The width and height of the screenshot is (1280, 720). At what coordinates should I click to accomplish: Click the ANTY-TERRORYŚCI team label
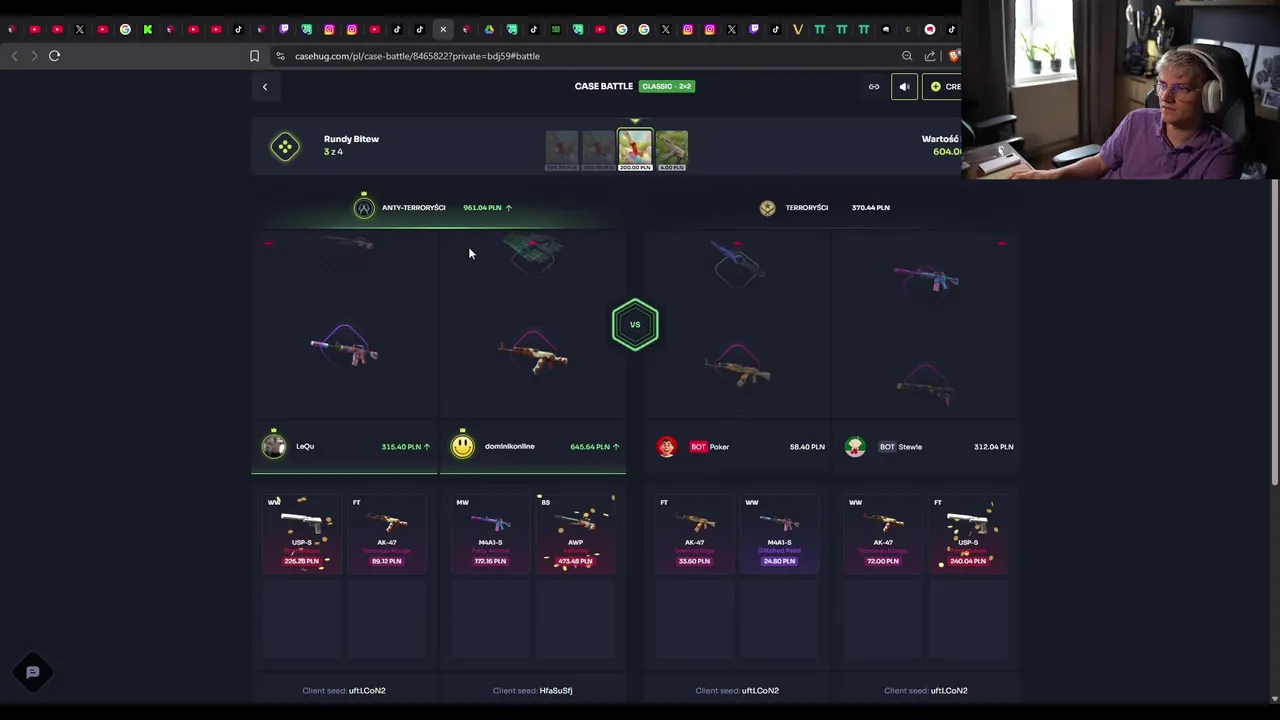(x=414, y=208)
